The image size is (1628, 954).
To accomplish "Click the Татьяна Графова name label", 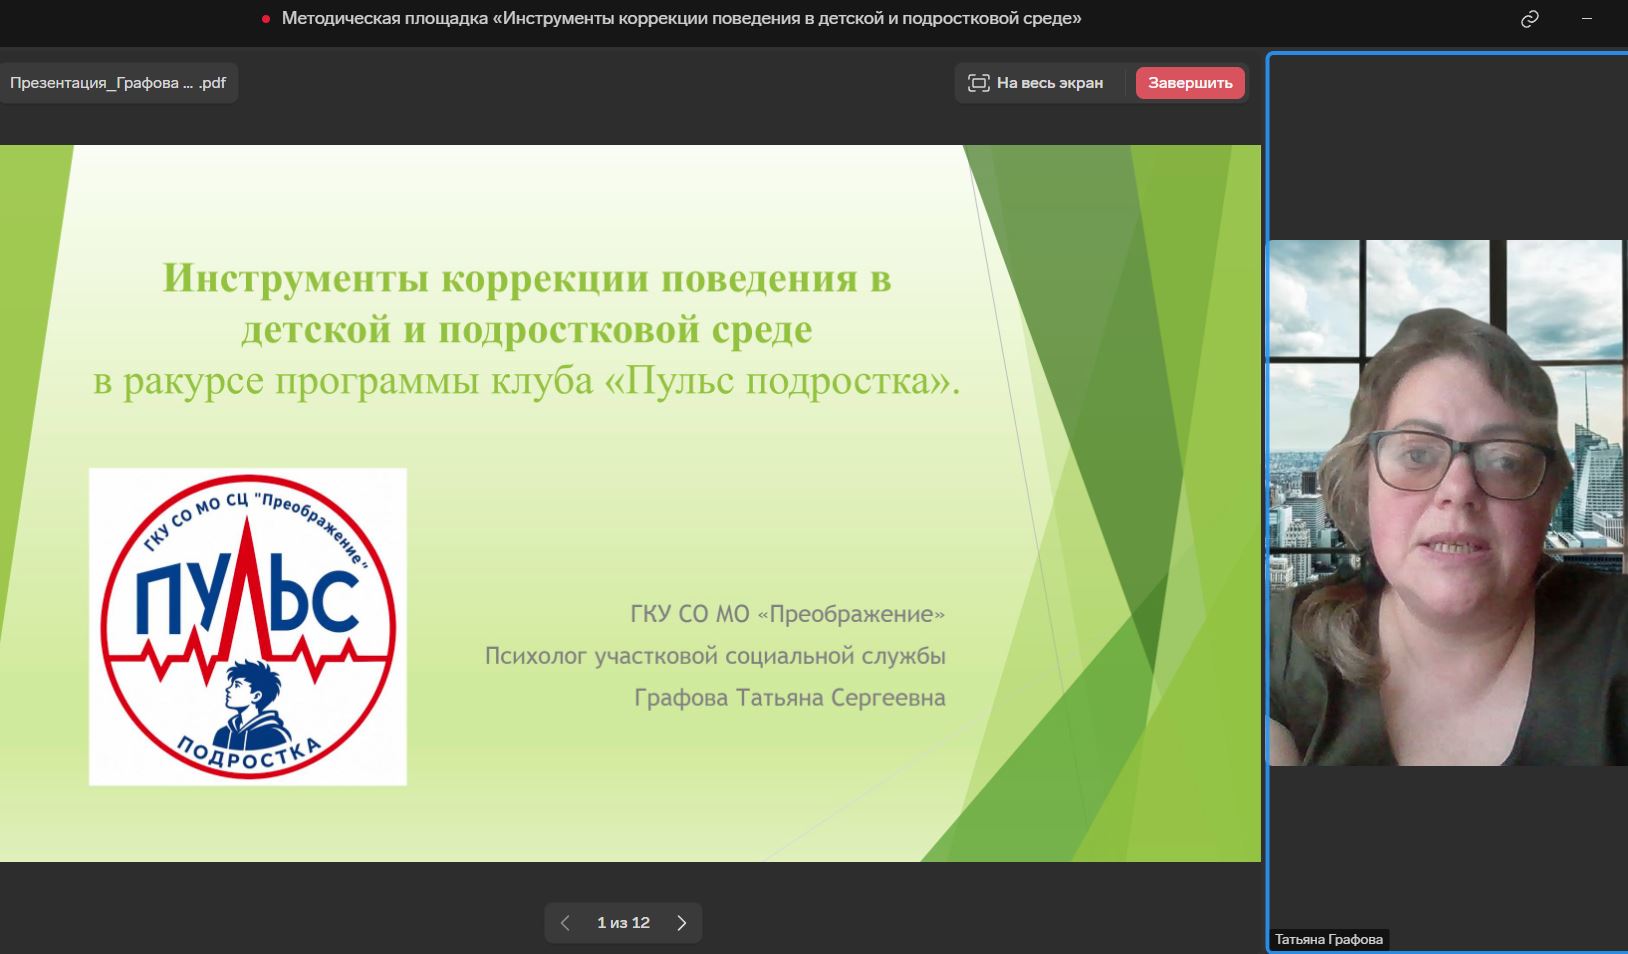I will click(x=1329, y=939).
